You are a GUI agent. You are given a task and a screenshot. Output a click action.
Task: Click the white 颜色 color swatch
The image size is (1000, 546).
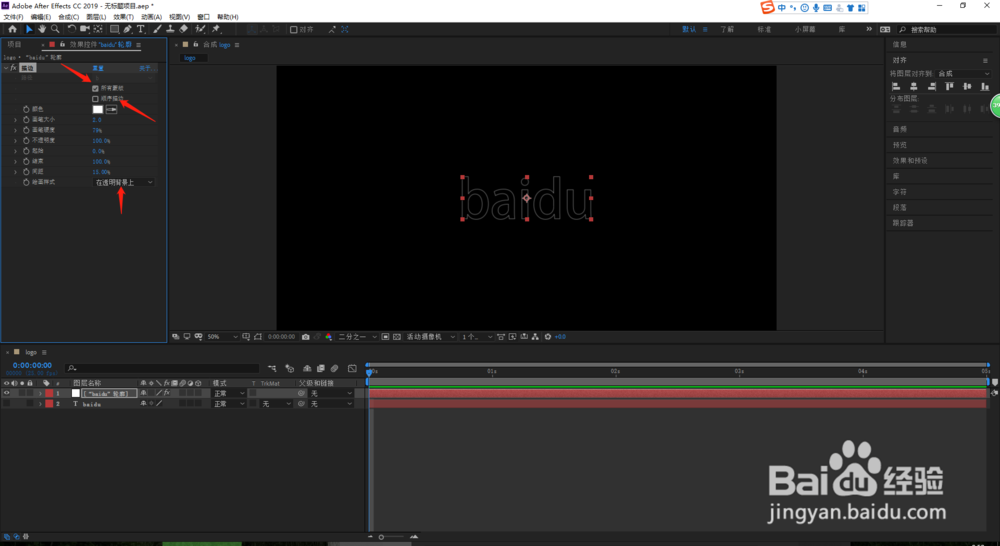click(98, 110)
